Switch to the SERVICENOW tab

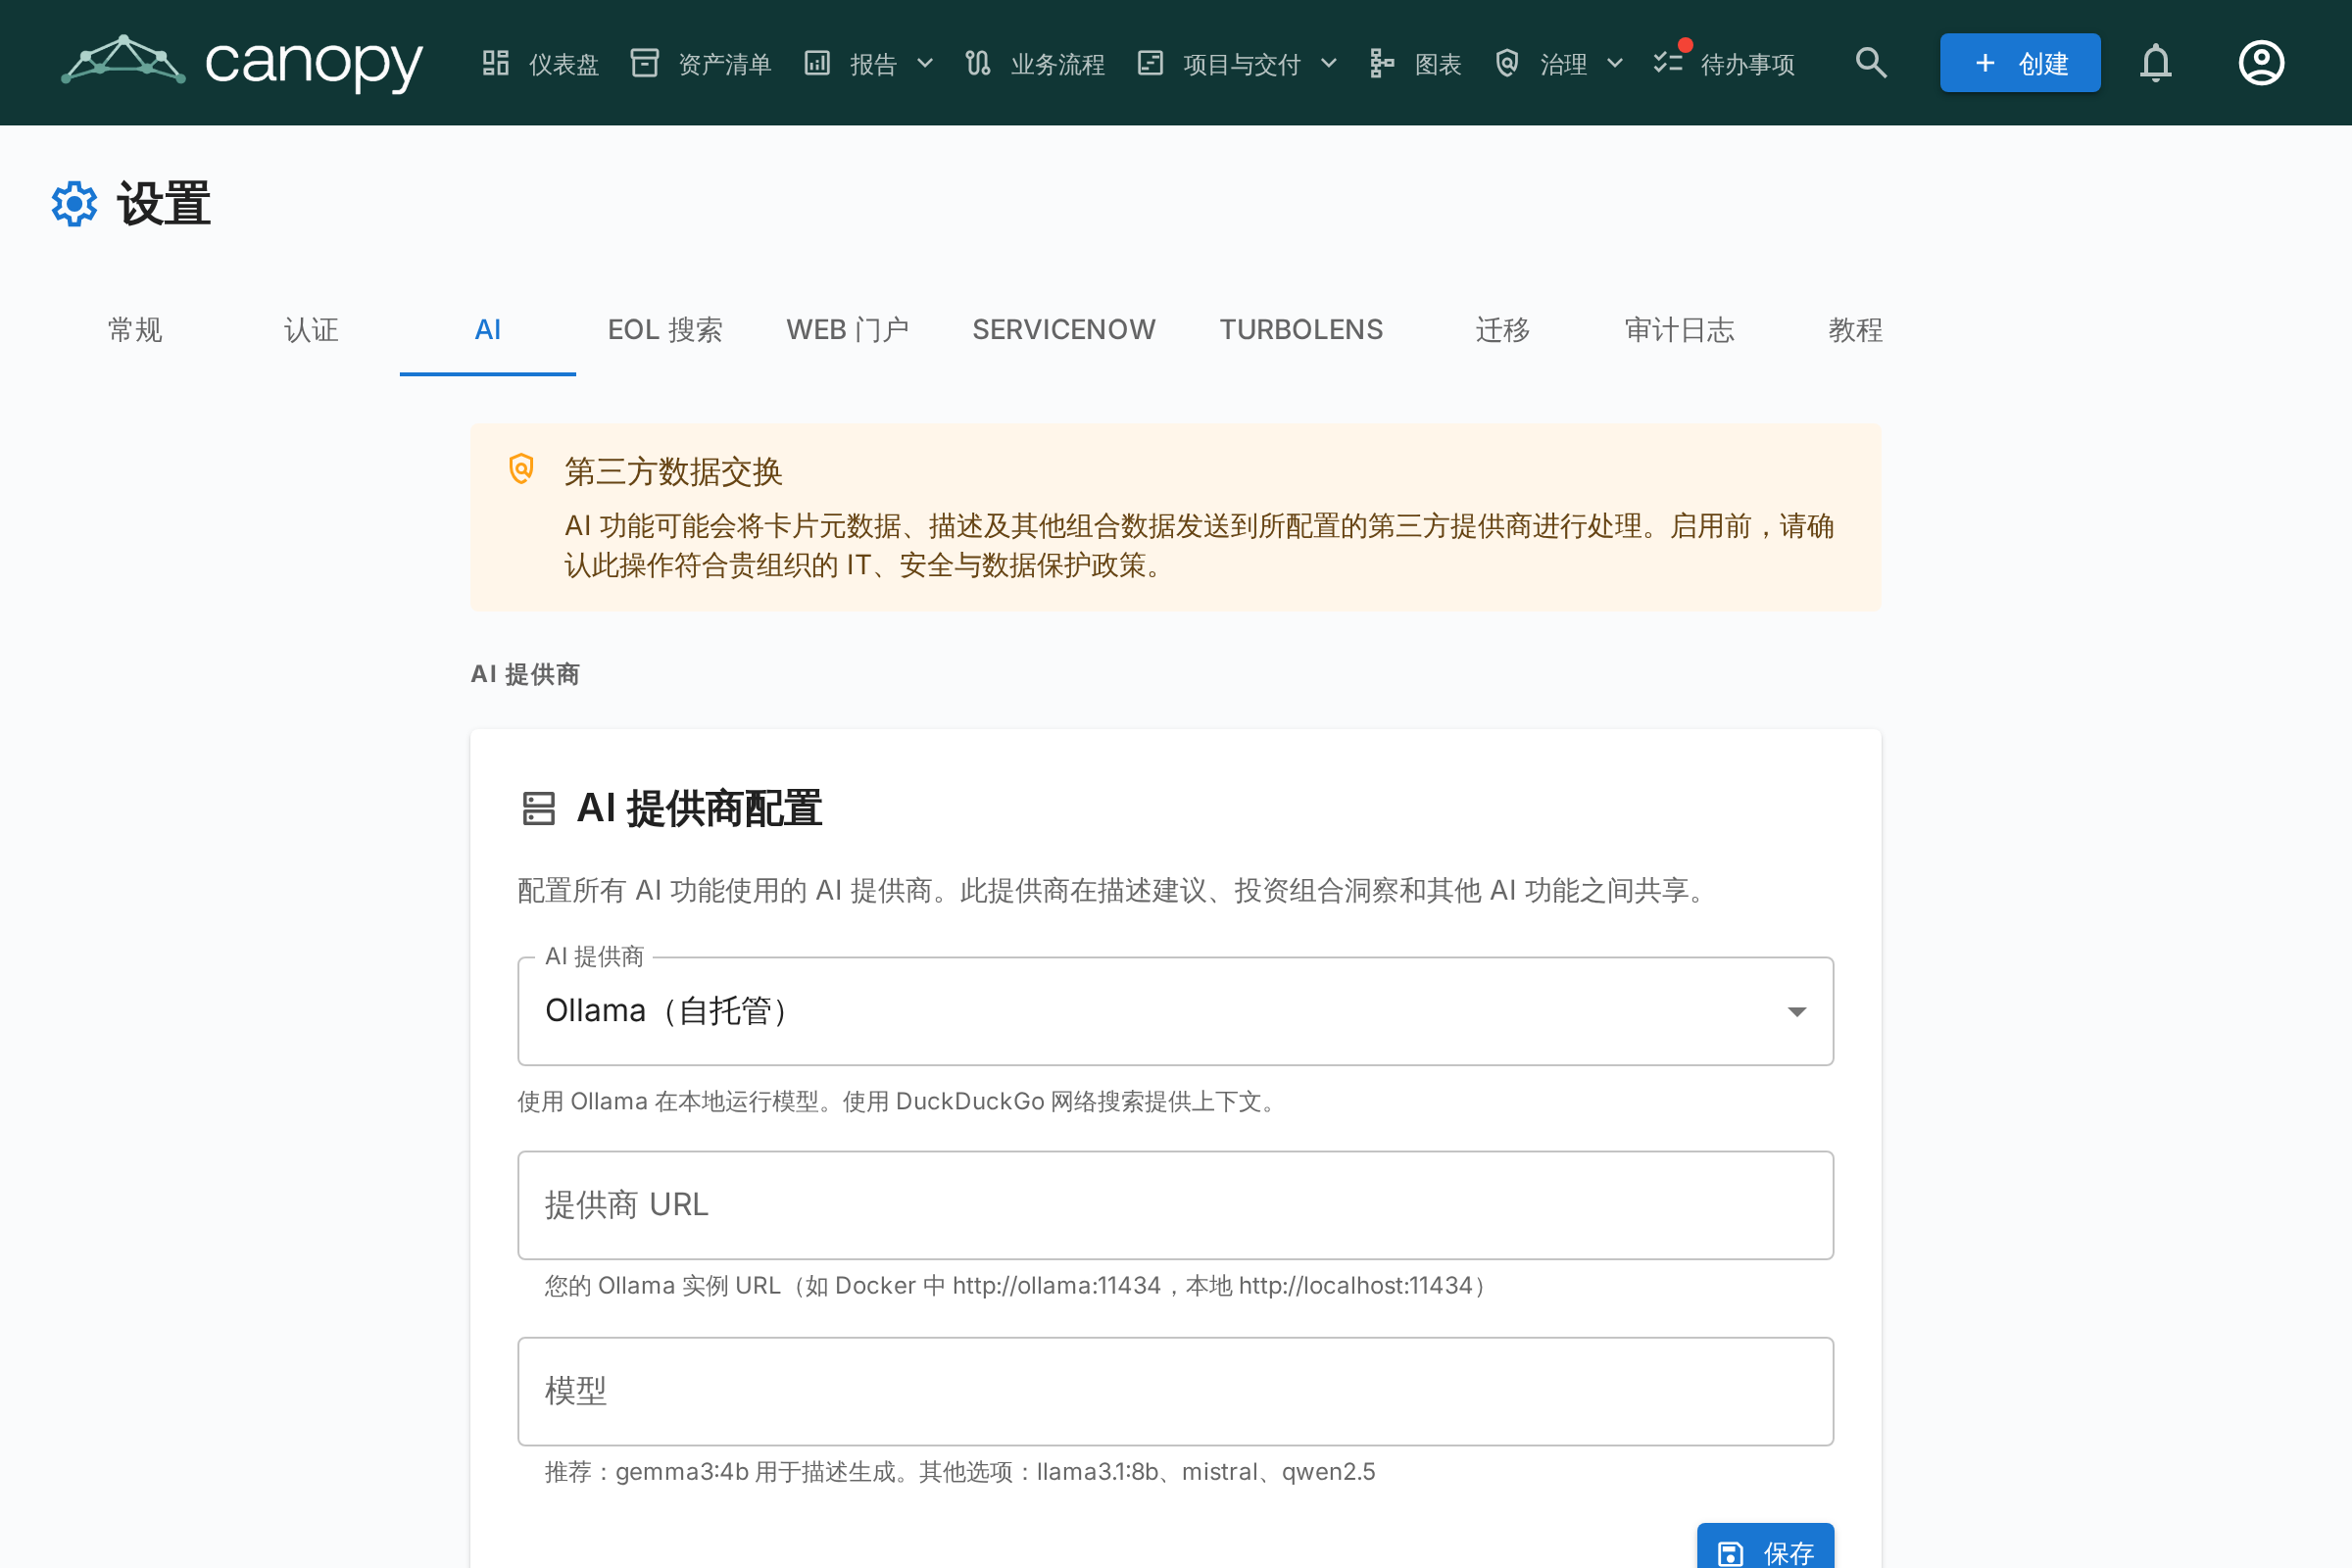(1064, 330)
